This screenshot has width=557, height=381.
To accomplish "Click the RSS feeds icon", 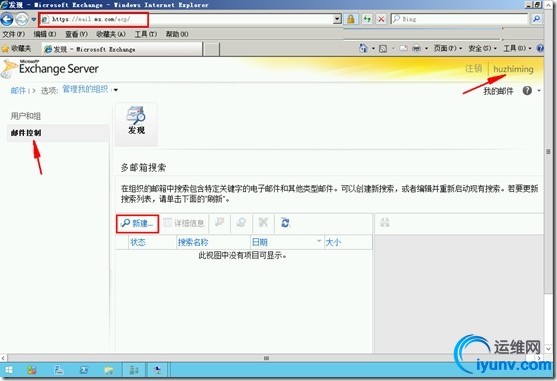I will point(383,49).
